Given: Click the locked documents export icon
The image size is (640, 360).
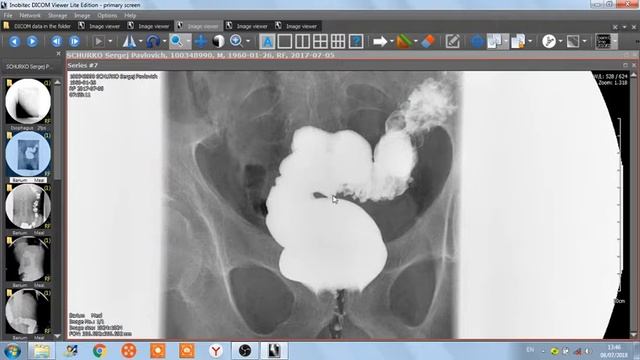Looking at the screenshot, I should click(x=518, y=41).
